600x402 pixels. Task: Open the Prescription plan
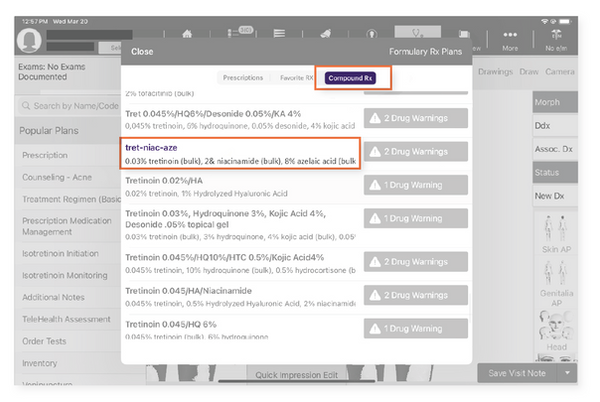tap(68, 155)
